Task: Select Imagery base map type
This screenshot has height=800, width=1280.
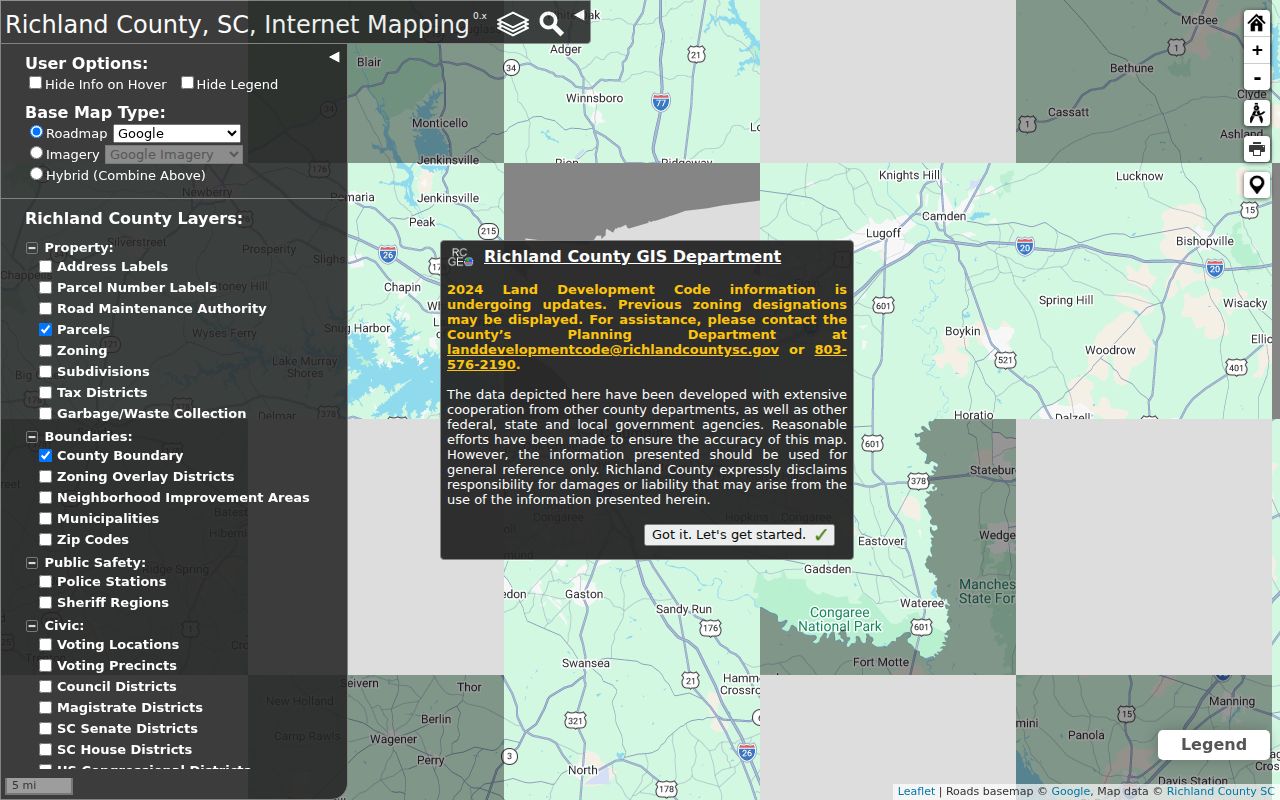Action: point(37,153)
